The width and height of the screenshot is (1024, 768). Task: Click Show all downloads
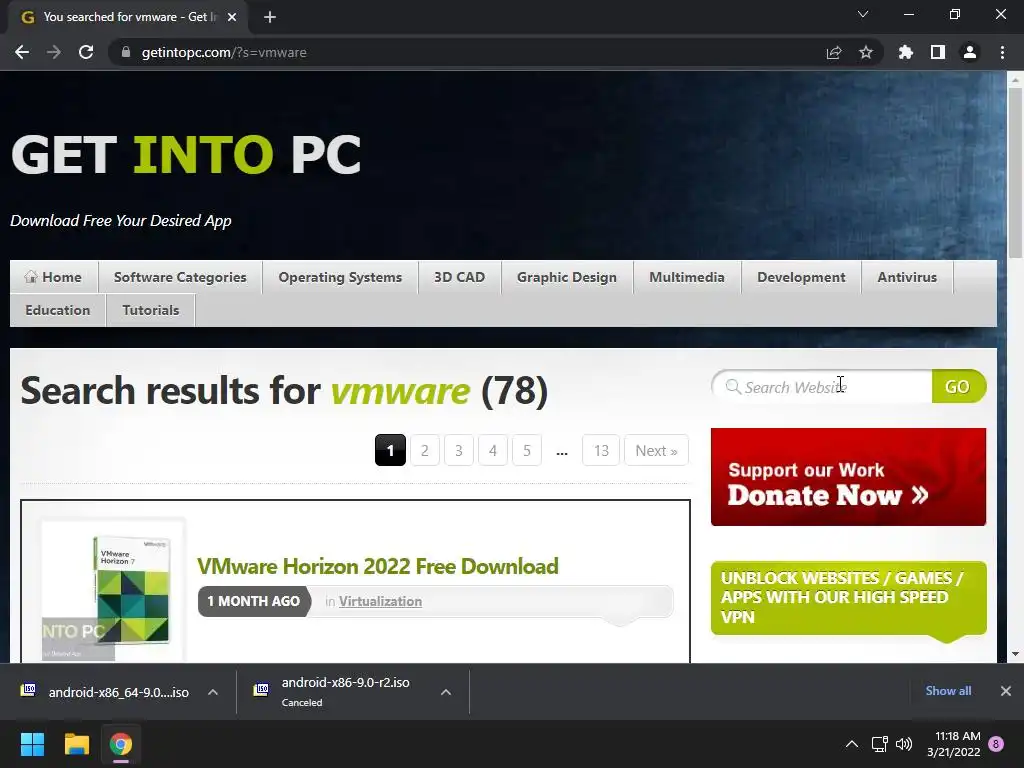point(948,691)
